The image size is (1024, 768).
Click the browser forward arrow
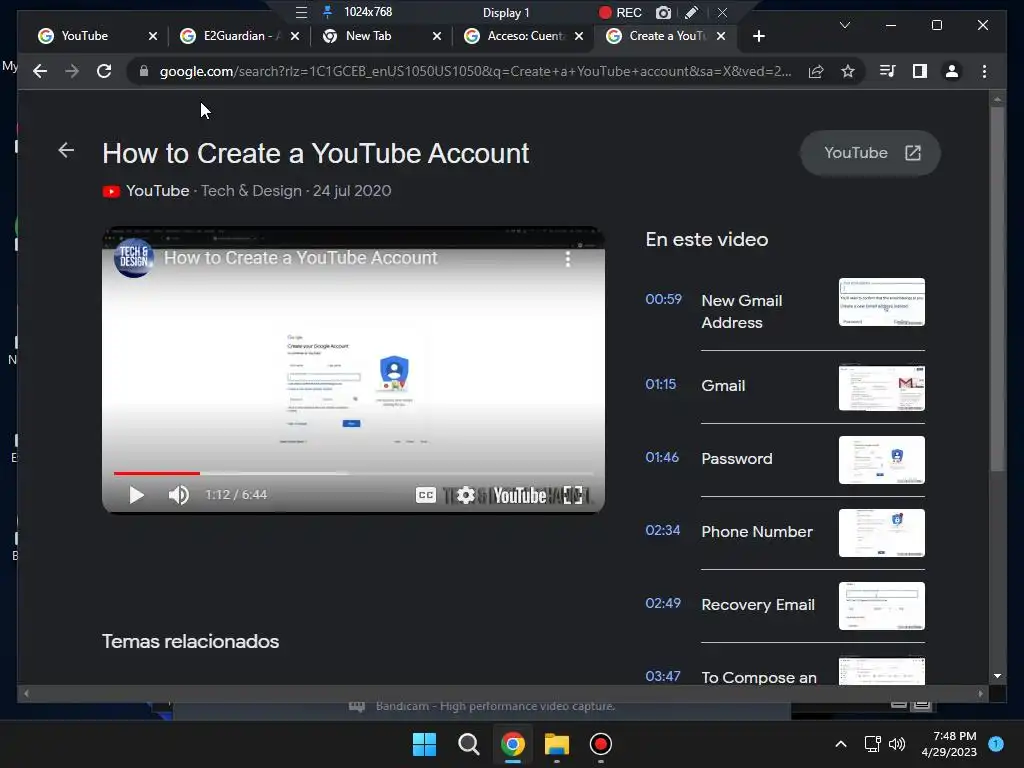(x=72, y=71)
